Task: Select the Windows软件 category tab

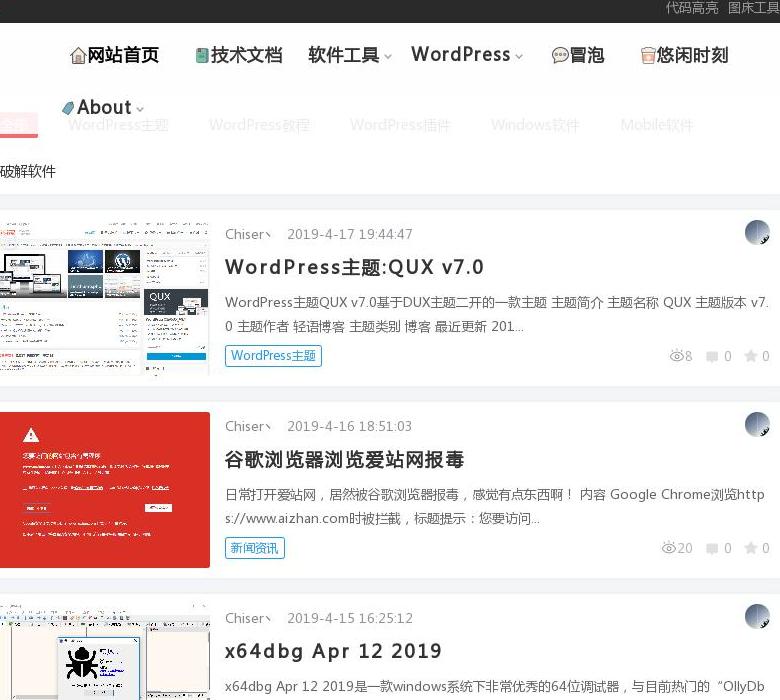Action: tap(535, 124)
